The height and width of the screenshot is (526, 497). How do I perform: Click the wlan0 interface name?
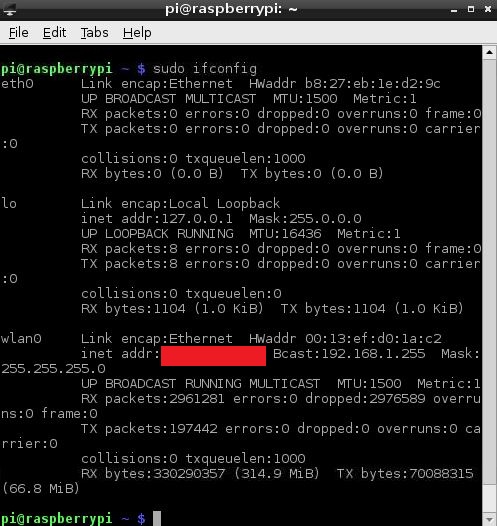click(21, 338)
